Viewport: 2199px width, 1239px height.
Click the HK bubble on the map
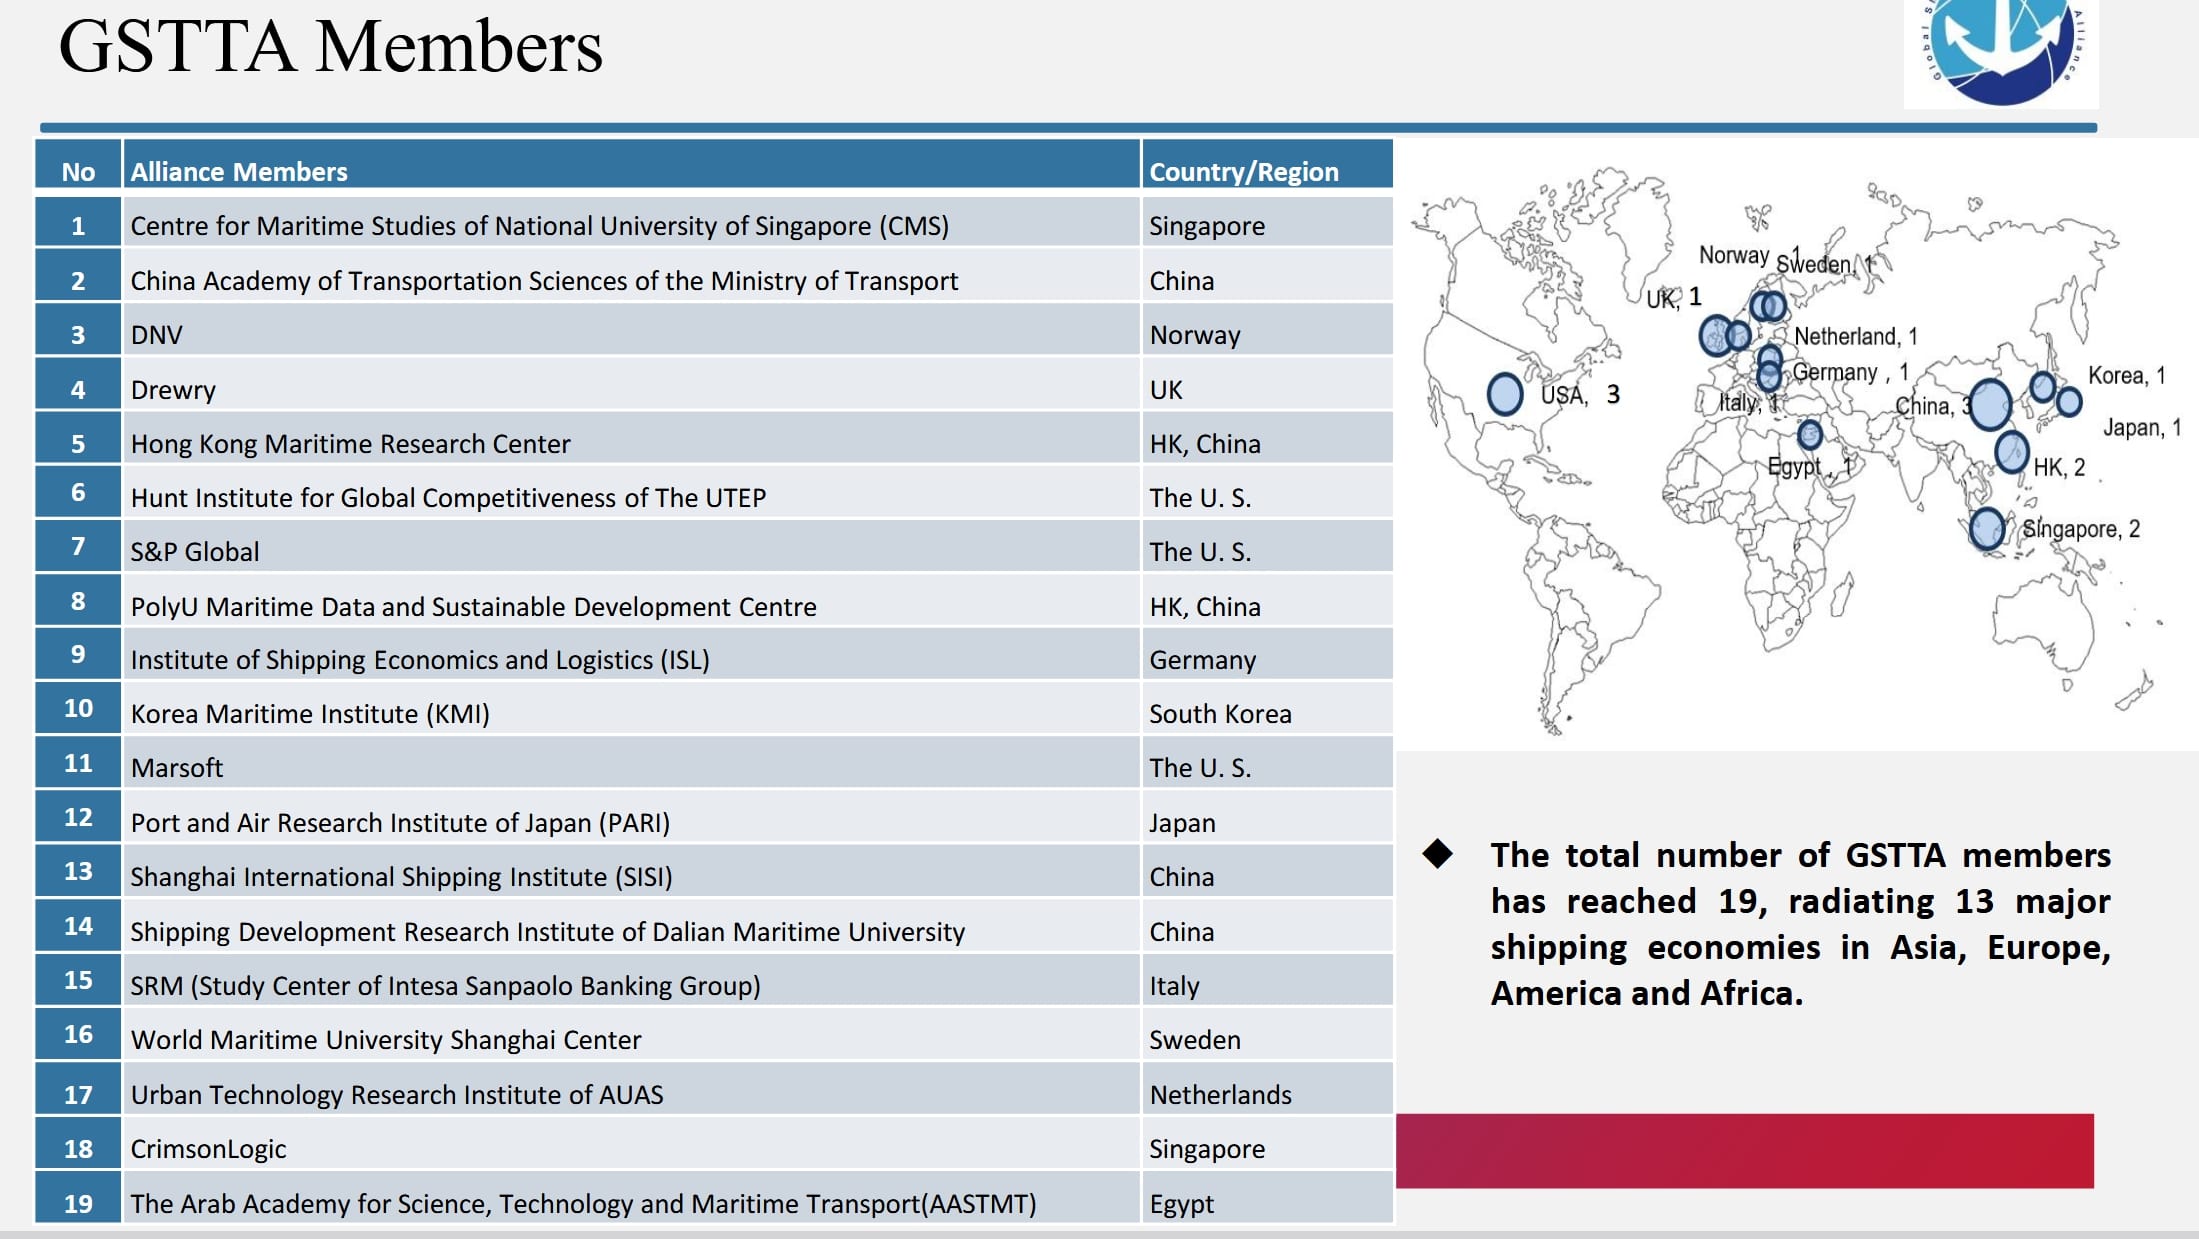click(x=2011, y=452)
